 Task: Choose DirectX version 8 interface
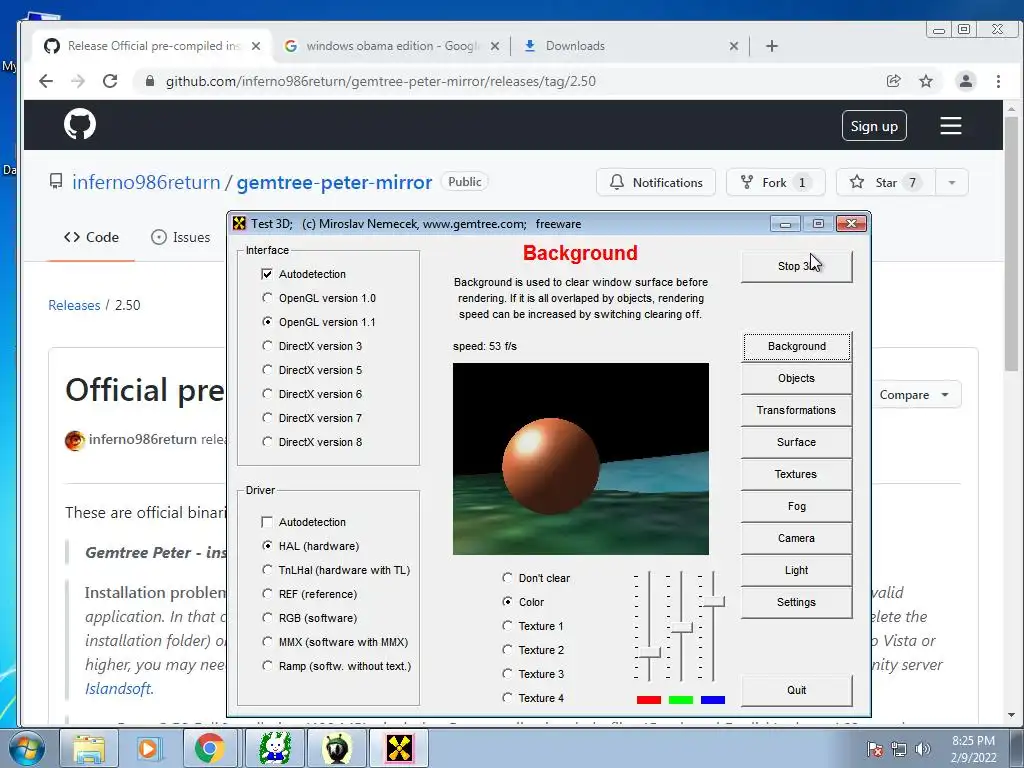pyautogui.click(x=267, y=442)
